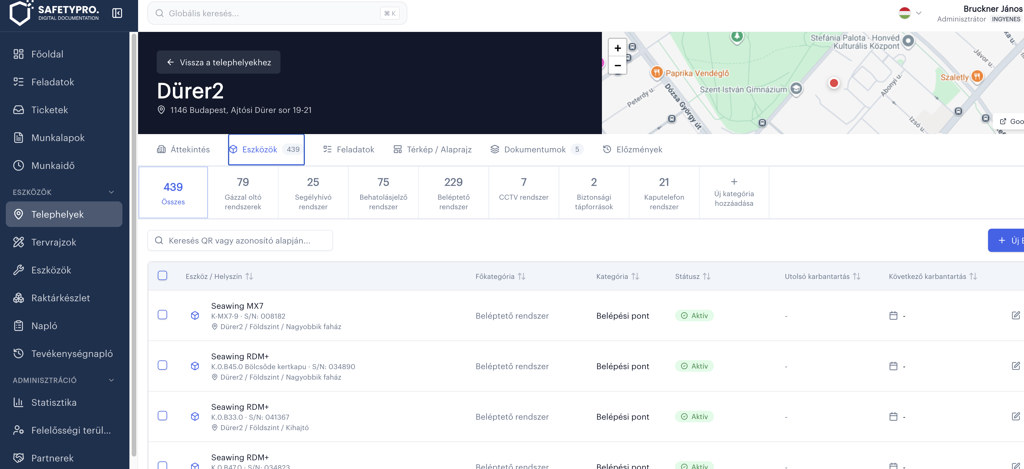This screenshot has height=469, width=1024.
Task: Open Eszközök in the sidebar
Action: (64, 270)
